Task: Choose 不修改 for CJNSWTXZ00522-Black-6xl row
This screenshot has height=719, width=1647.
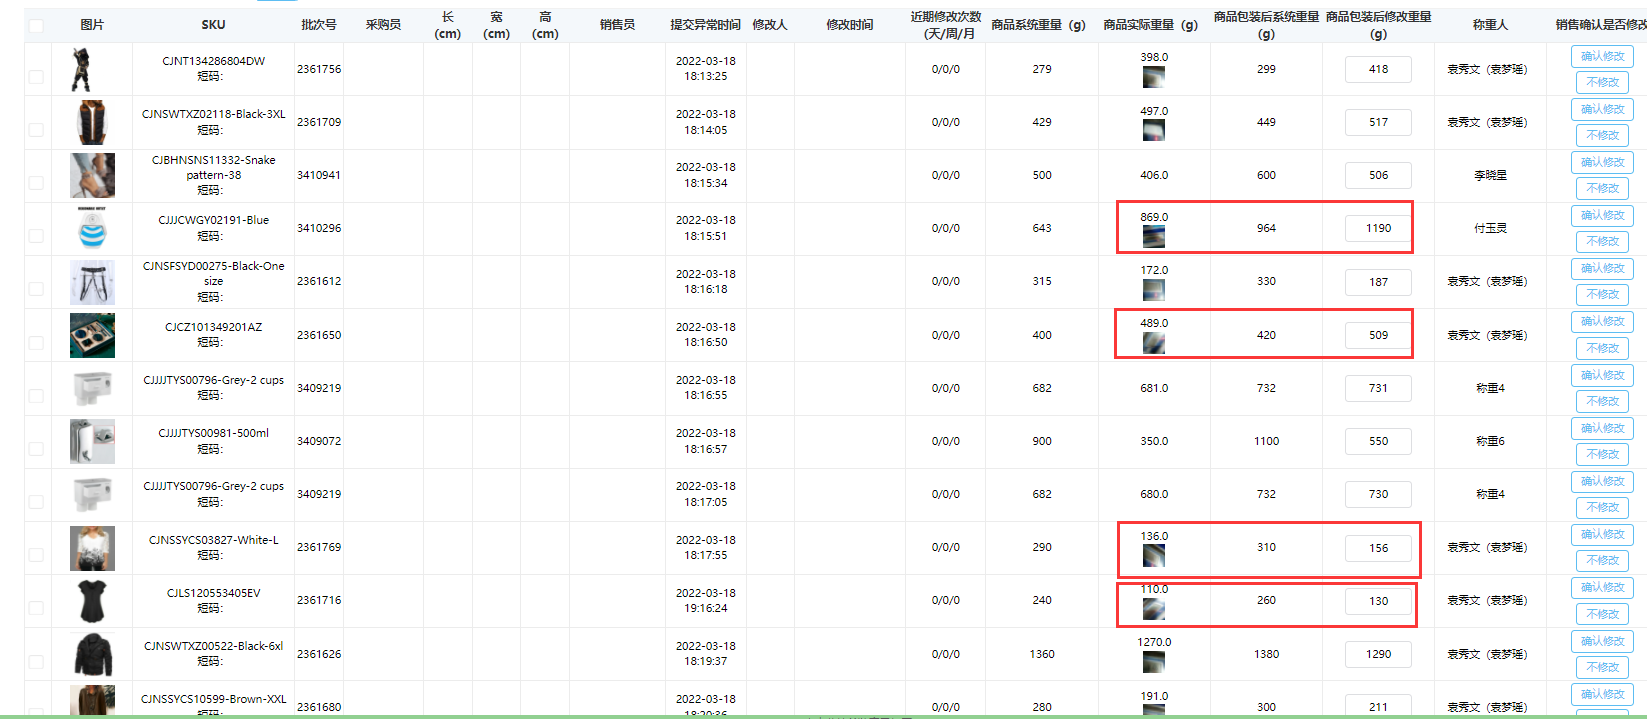Action: [1602, 667]
